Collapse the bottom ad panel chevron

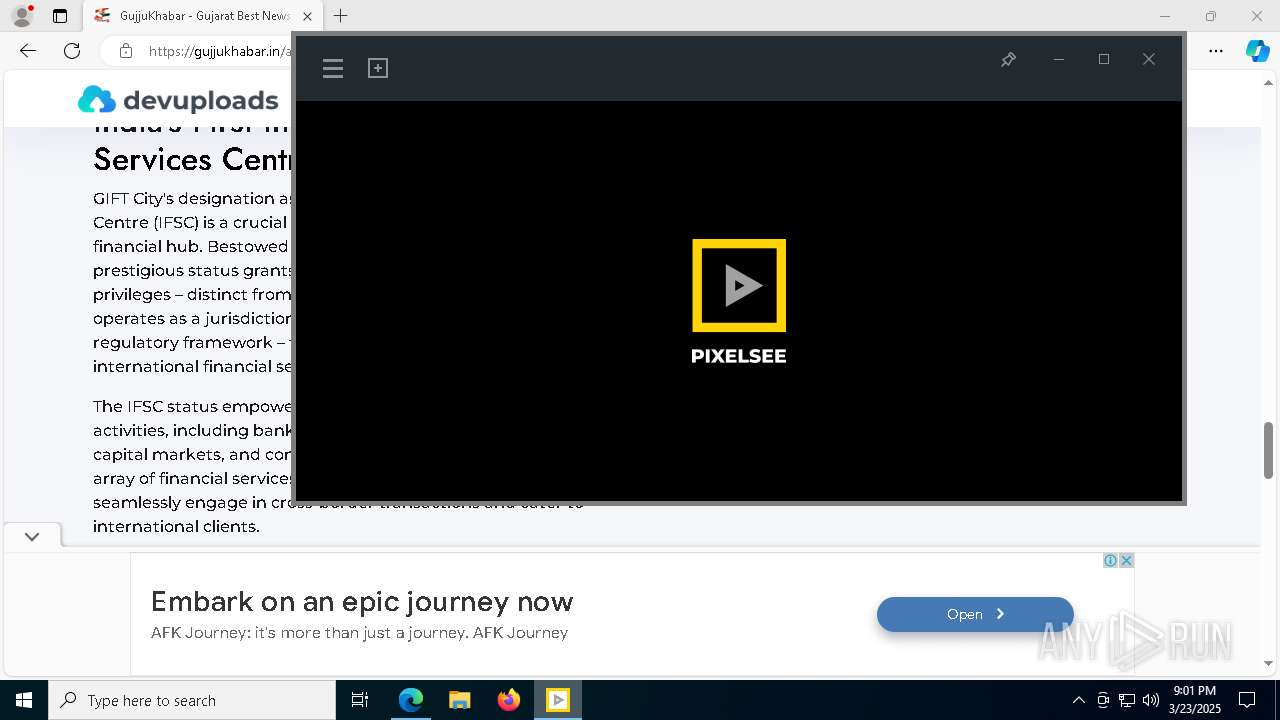point(32,536)
